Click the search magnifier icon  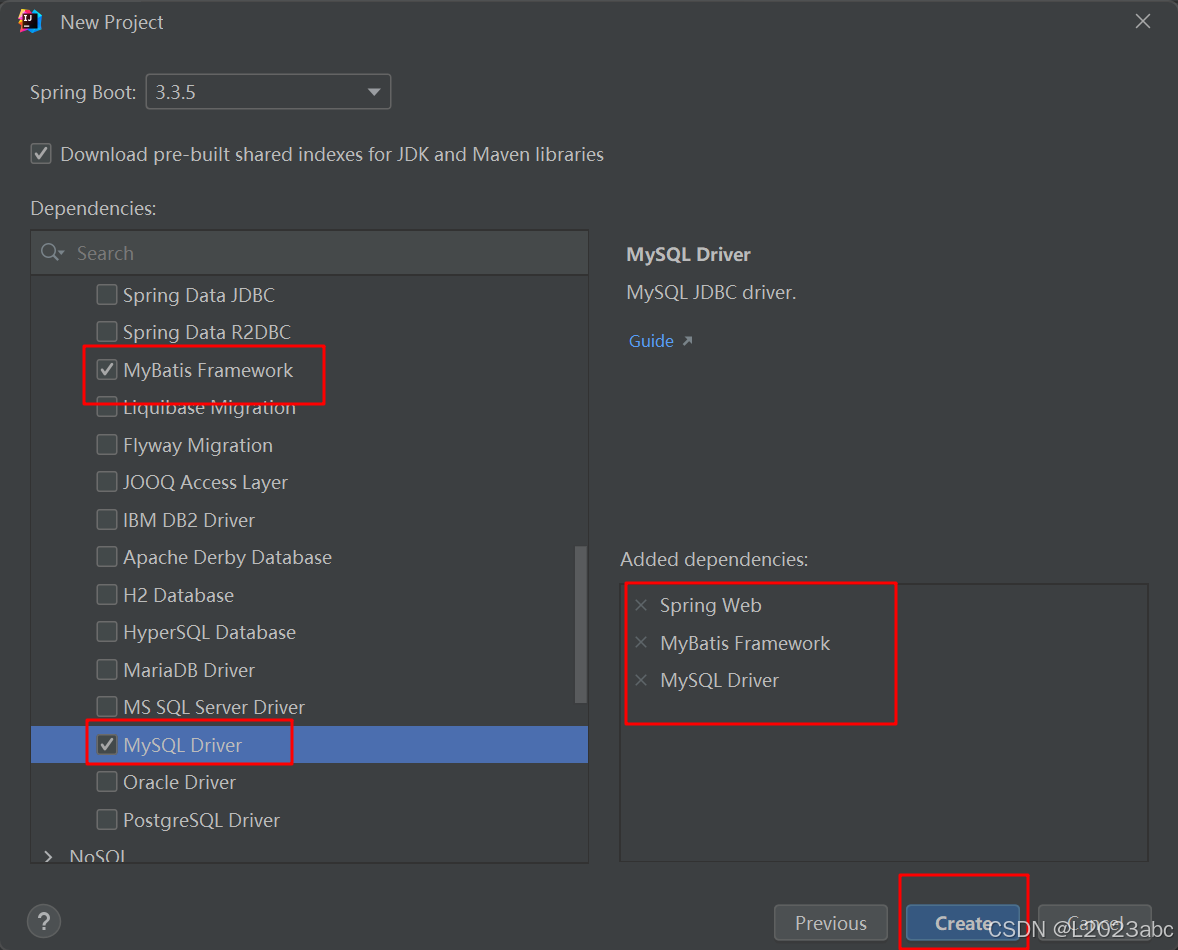click(51, 252)
